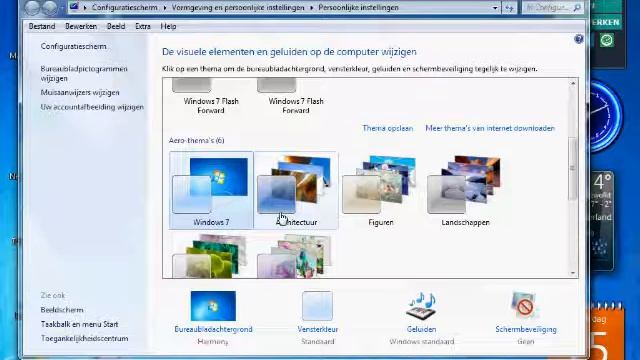This screenshot has width=640, height=360.
Task: Click Vormgeving en persoonlijke instellingen breadcrumb
Action: [238, 7]
